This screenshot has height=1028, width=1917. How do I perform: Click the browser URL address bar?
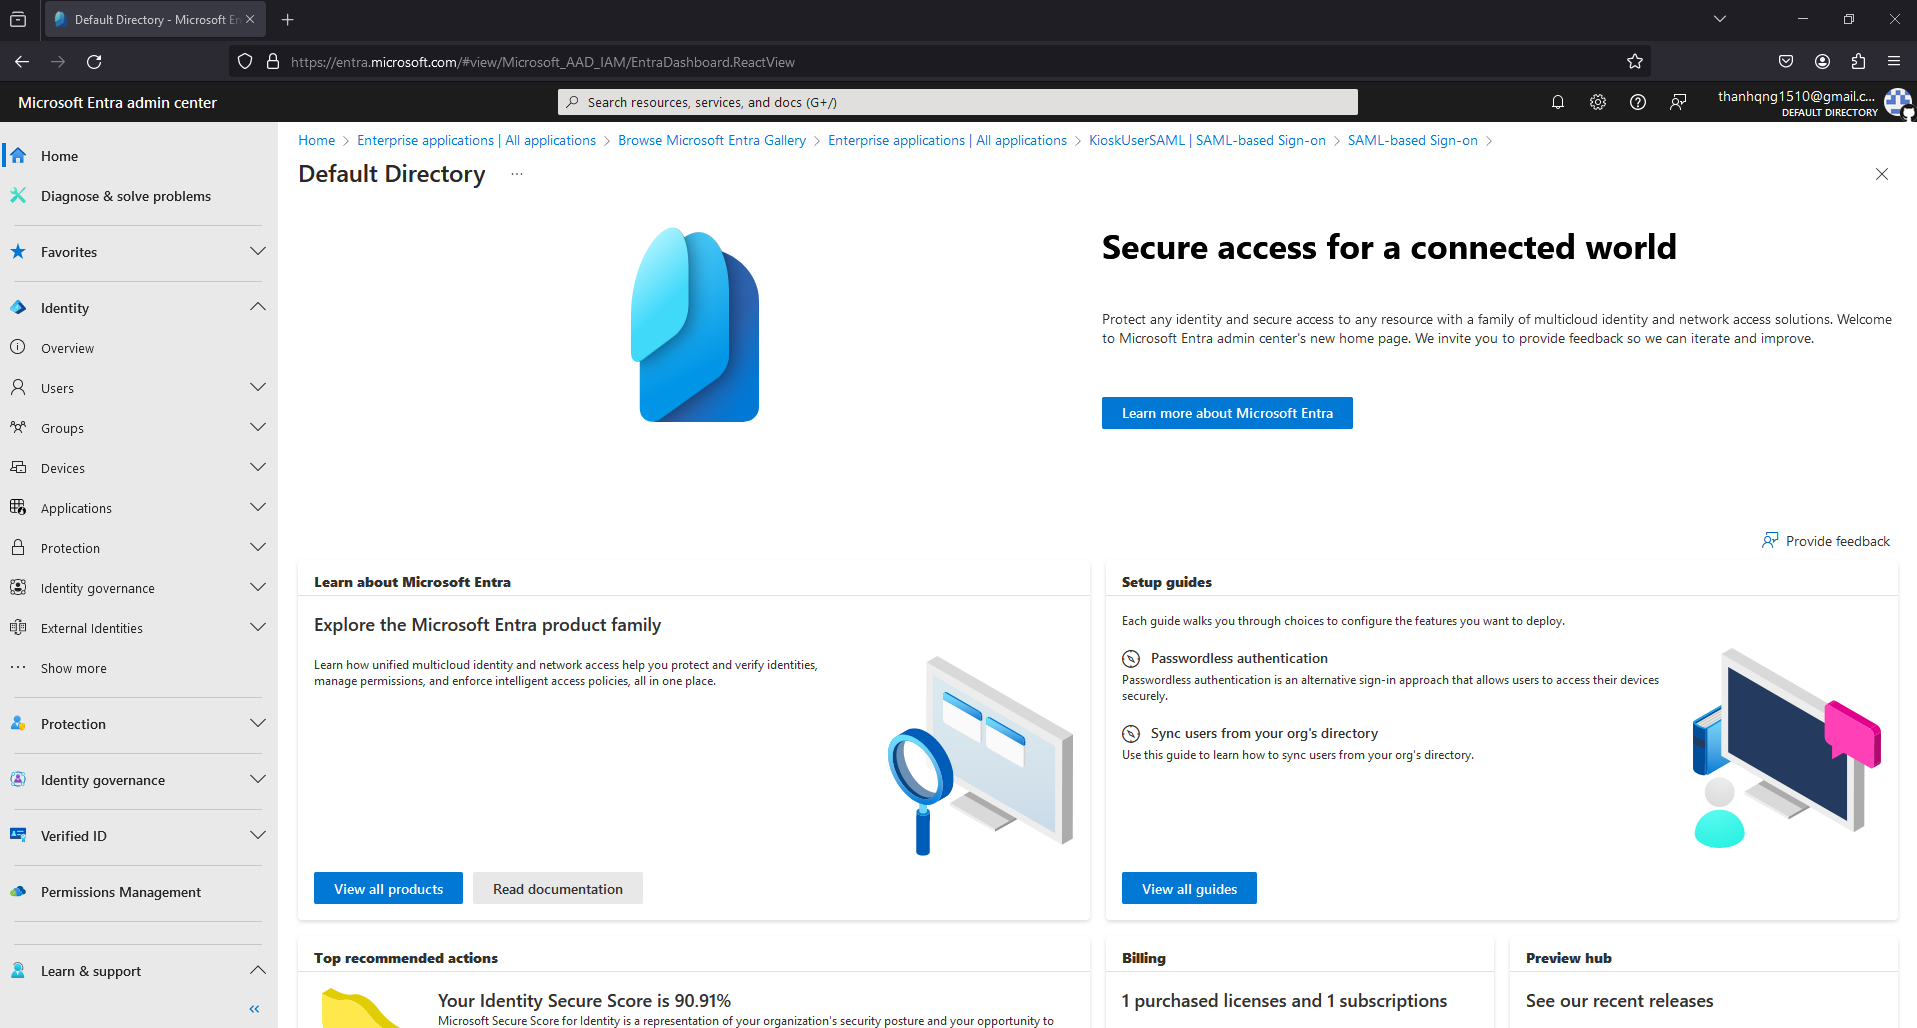pos(940,62)
